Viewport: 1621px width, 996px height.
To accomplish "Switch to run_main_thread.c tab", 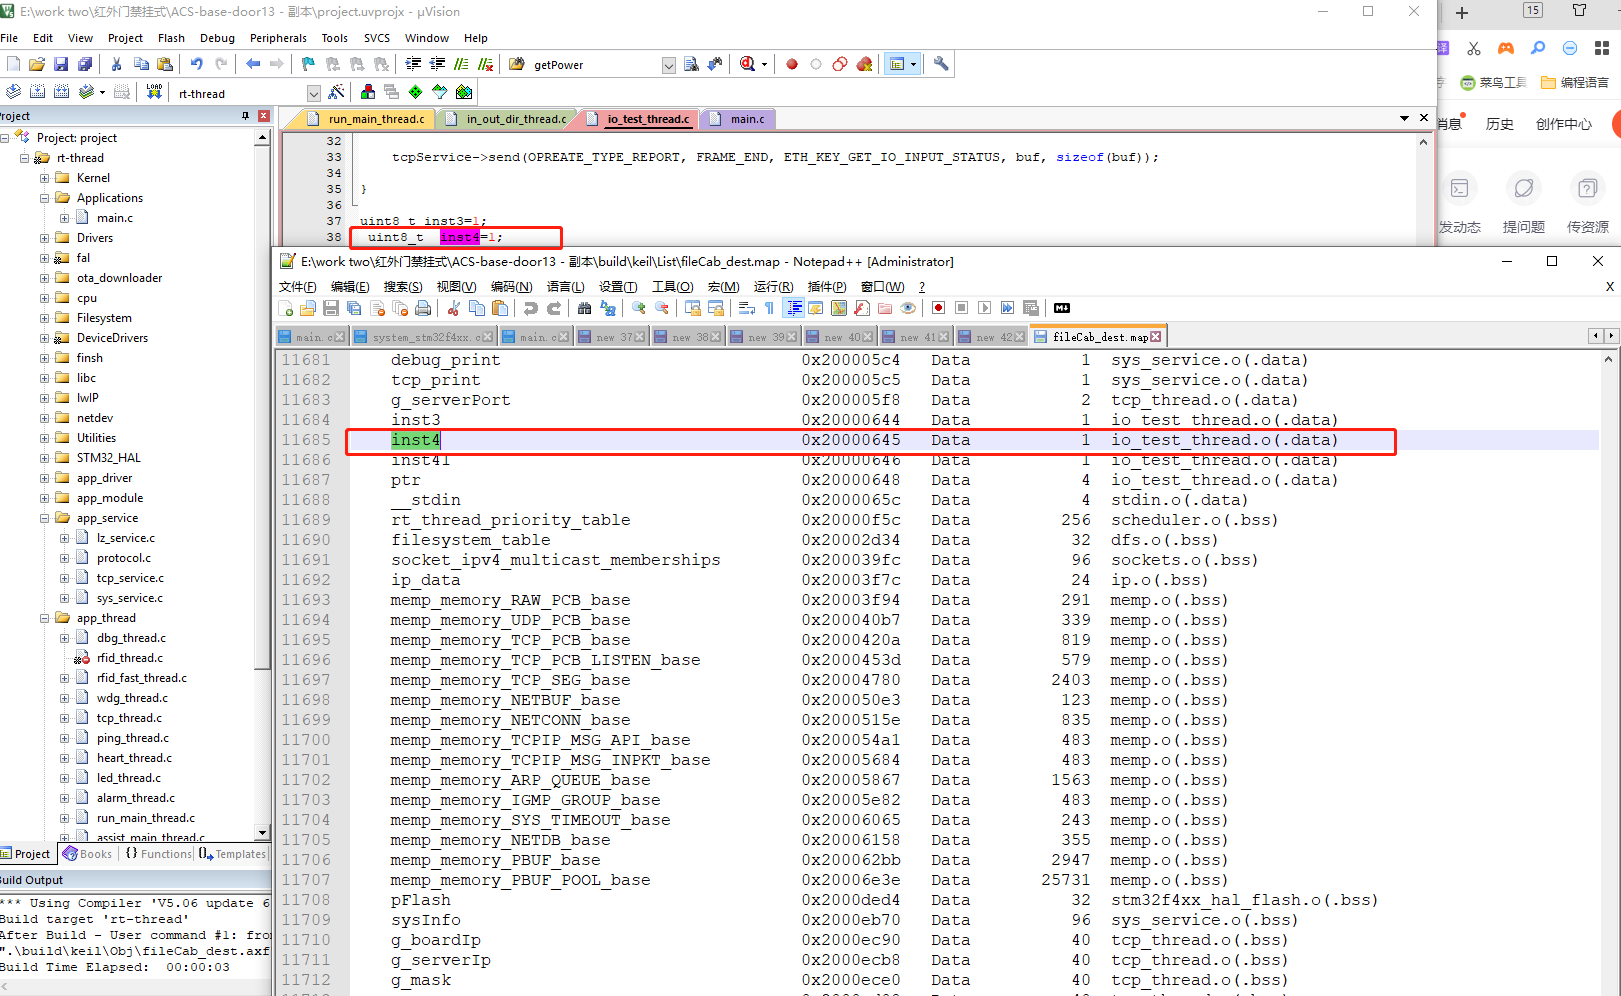I will 376,119.
